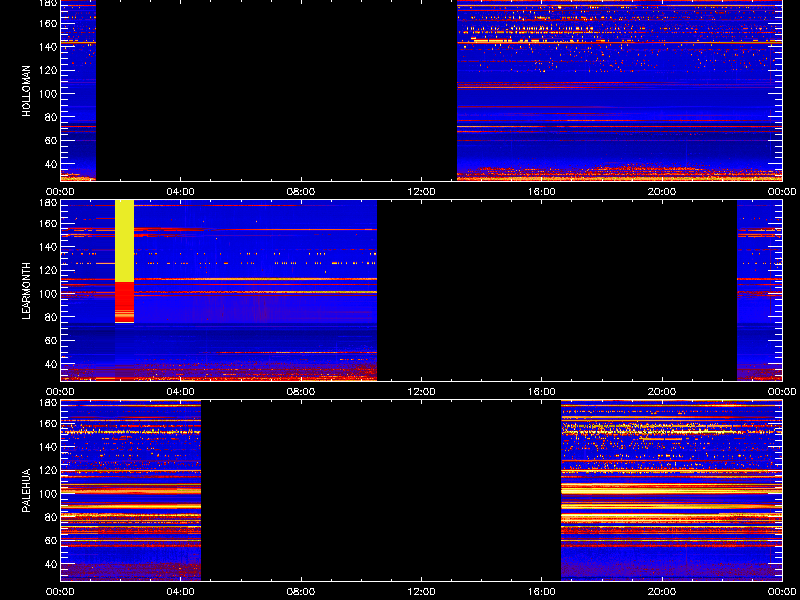Click the yellow saturated block in Learmonth spectrogram
This screenshot has height=600, width=800.
(x=124, y=241)
